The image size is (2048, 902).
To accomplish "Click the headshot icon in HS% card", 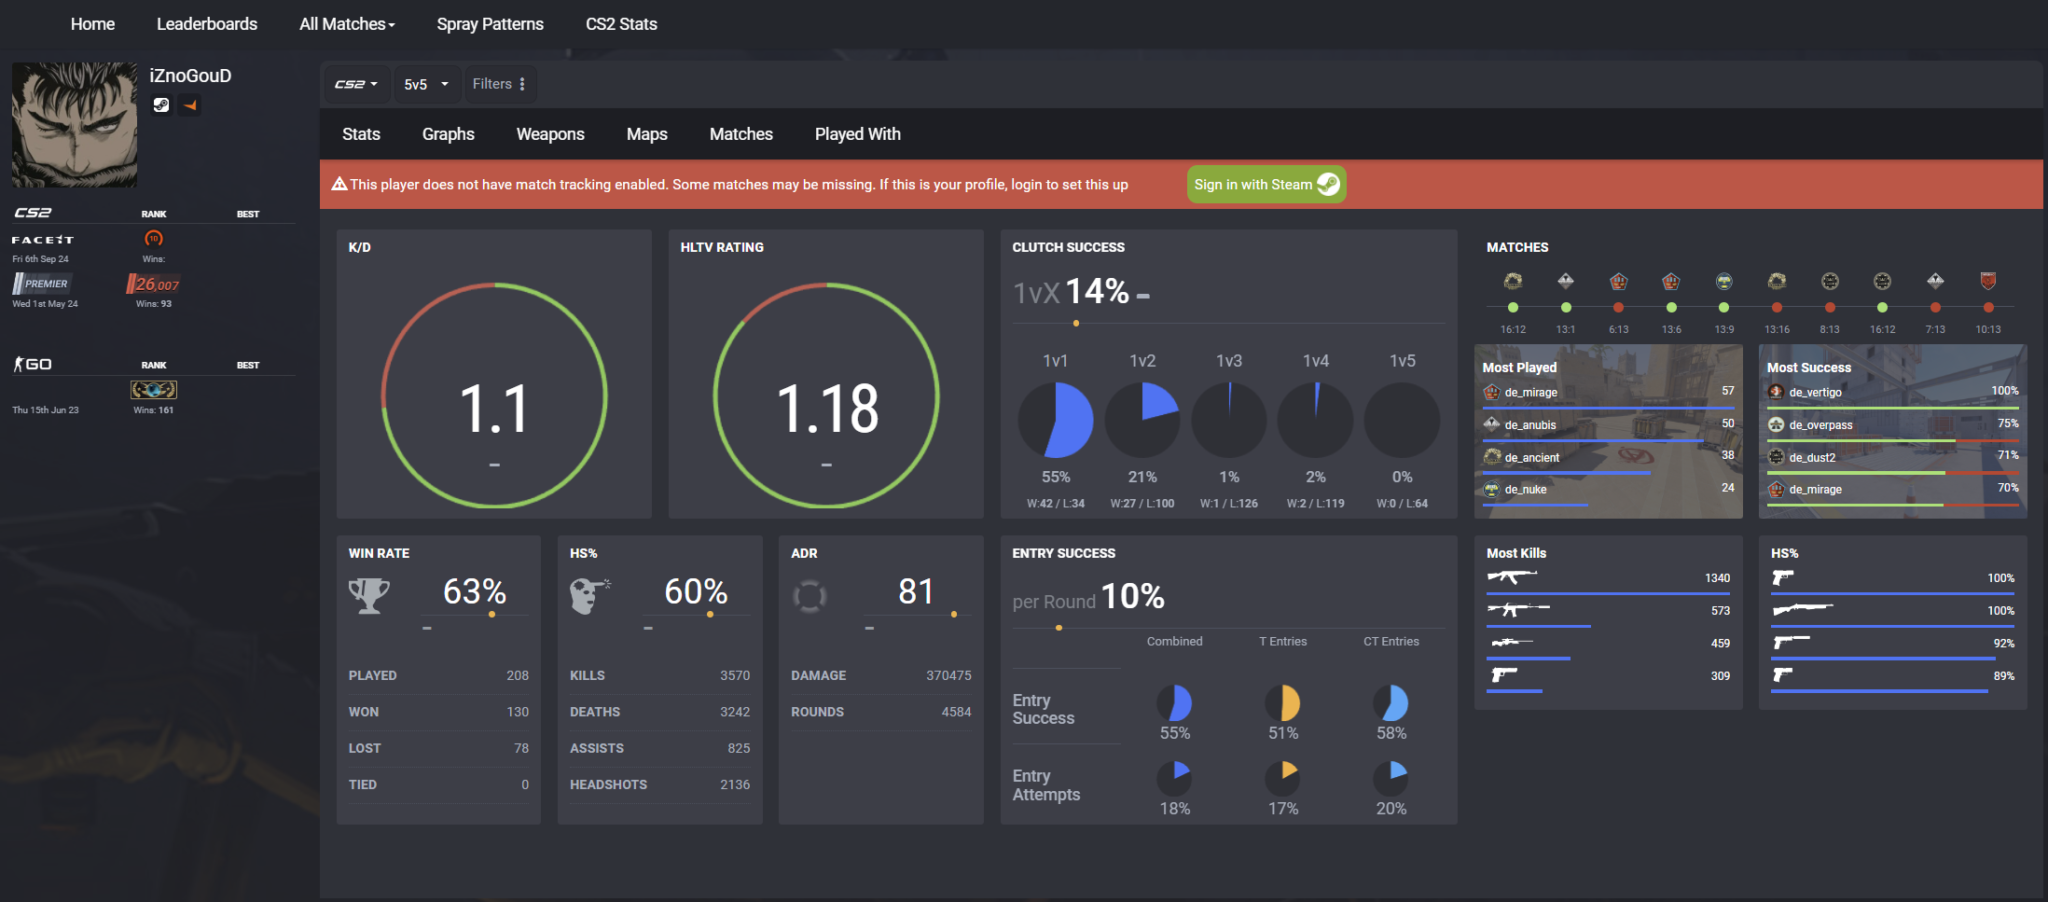I will [590, 596].
